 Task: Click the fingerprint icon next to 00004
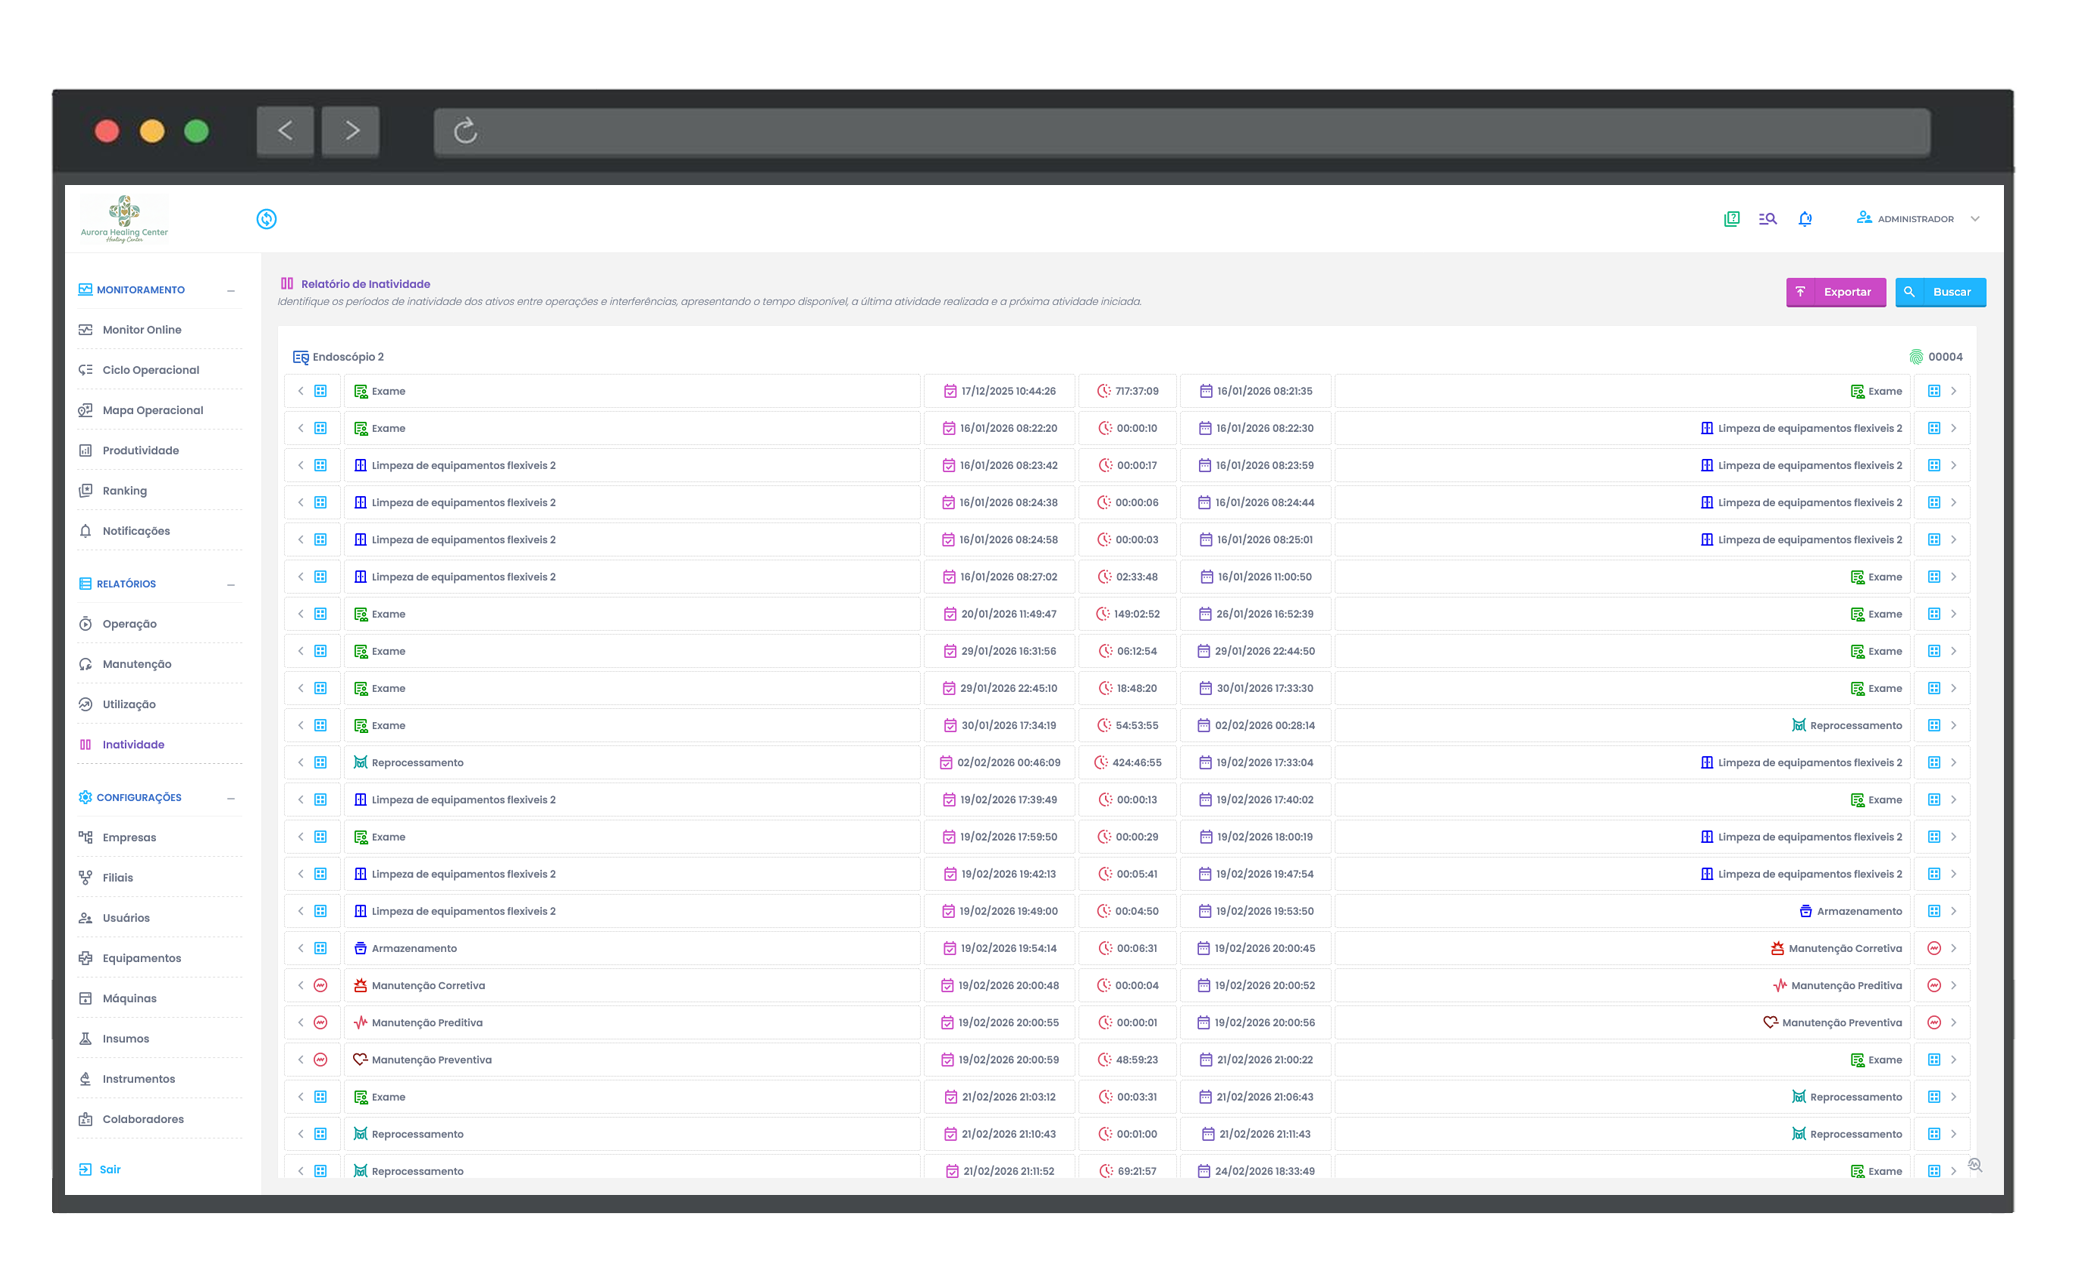pyautogui.click(x=1916, y=356)
